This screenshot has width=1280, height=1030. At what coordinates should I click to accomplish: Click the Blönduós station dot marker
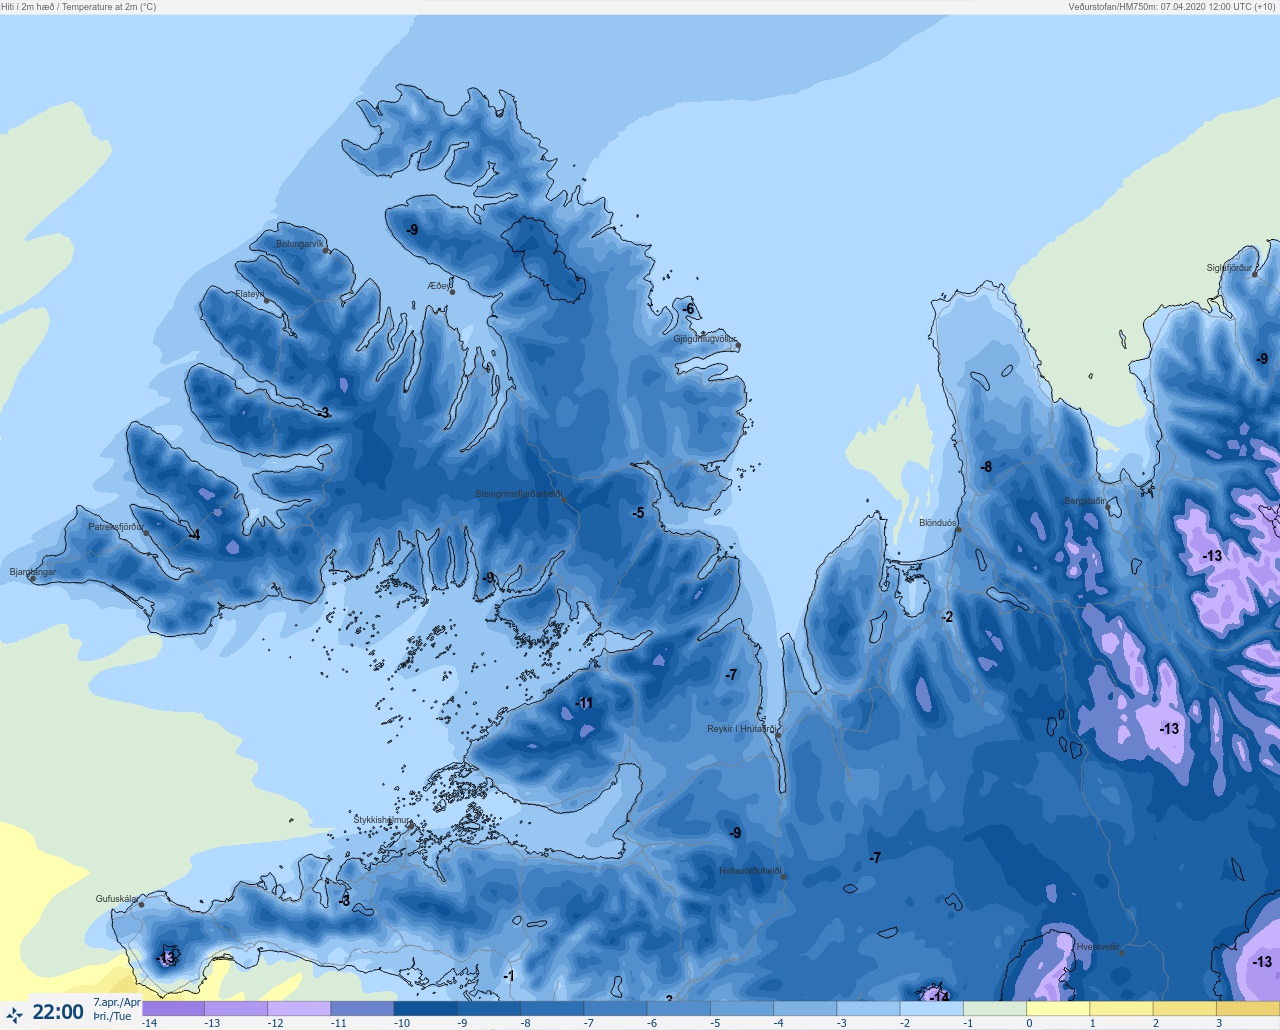pyautogui.click(x=958, y=530)
